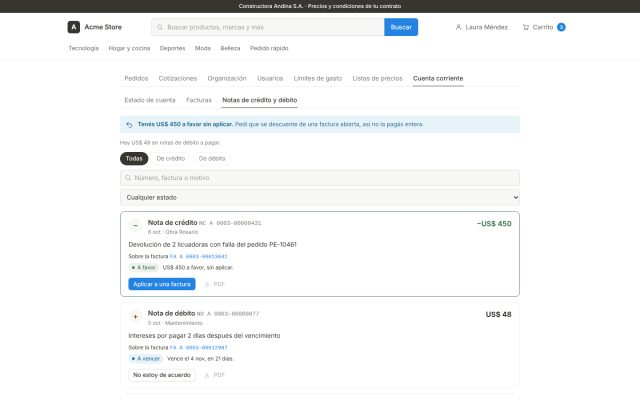Click the −US$ 450 amount

point(494,224)
